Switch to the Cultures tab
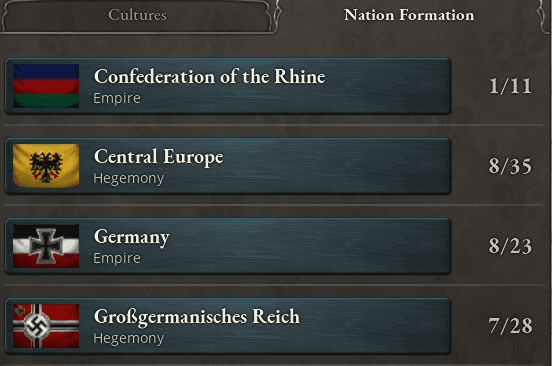 pos(137,15)
